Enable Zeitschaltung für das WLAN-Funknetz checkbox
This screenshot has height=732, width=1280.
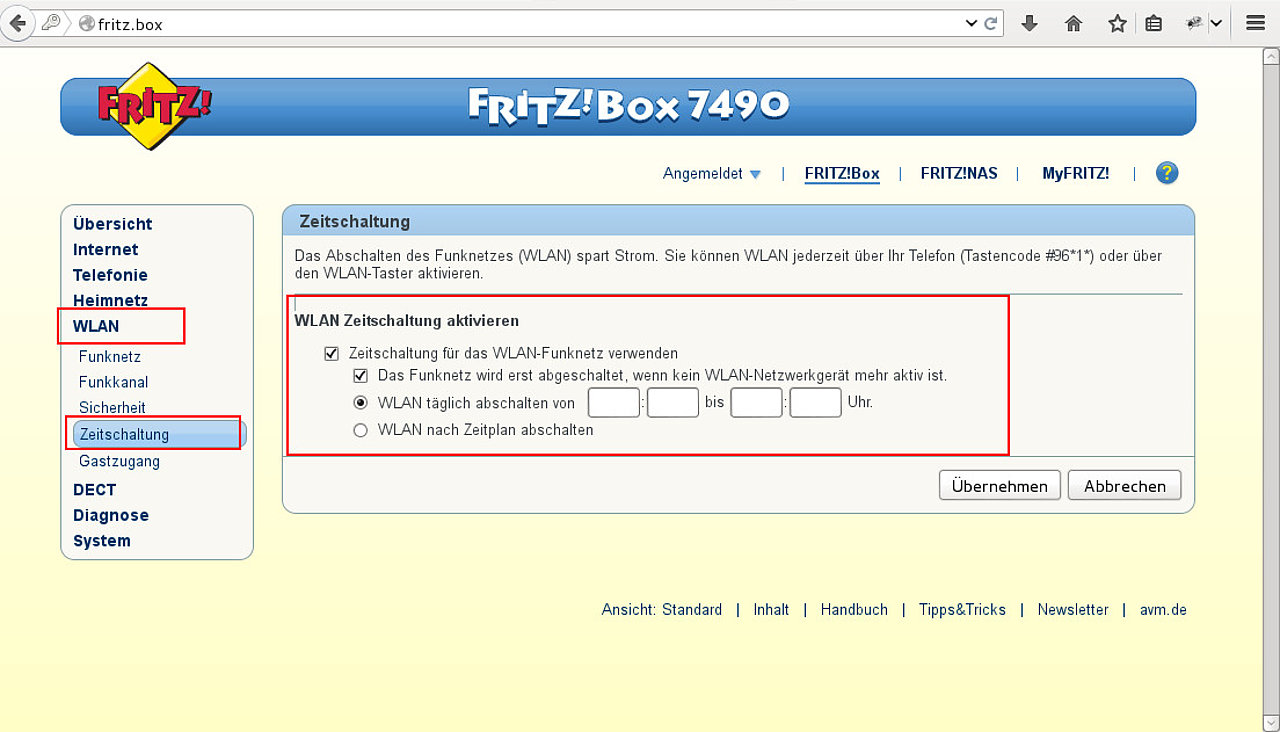point(332,353)
